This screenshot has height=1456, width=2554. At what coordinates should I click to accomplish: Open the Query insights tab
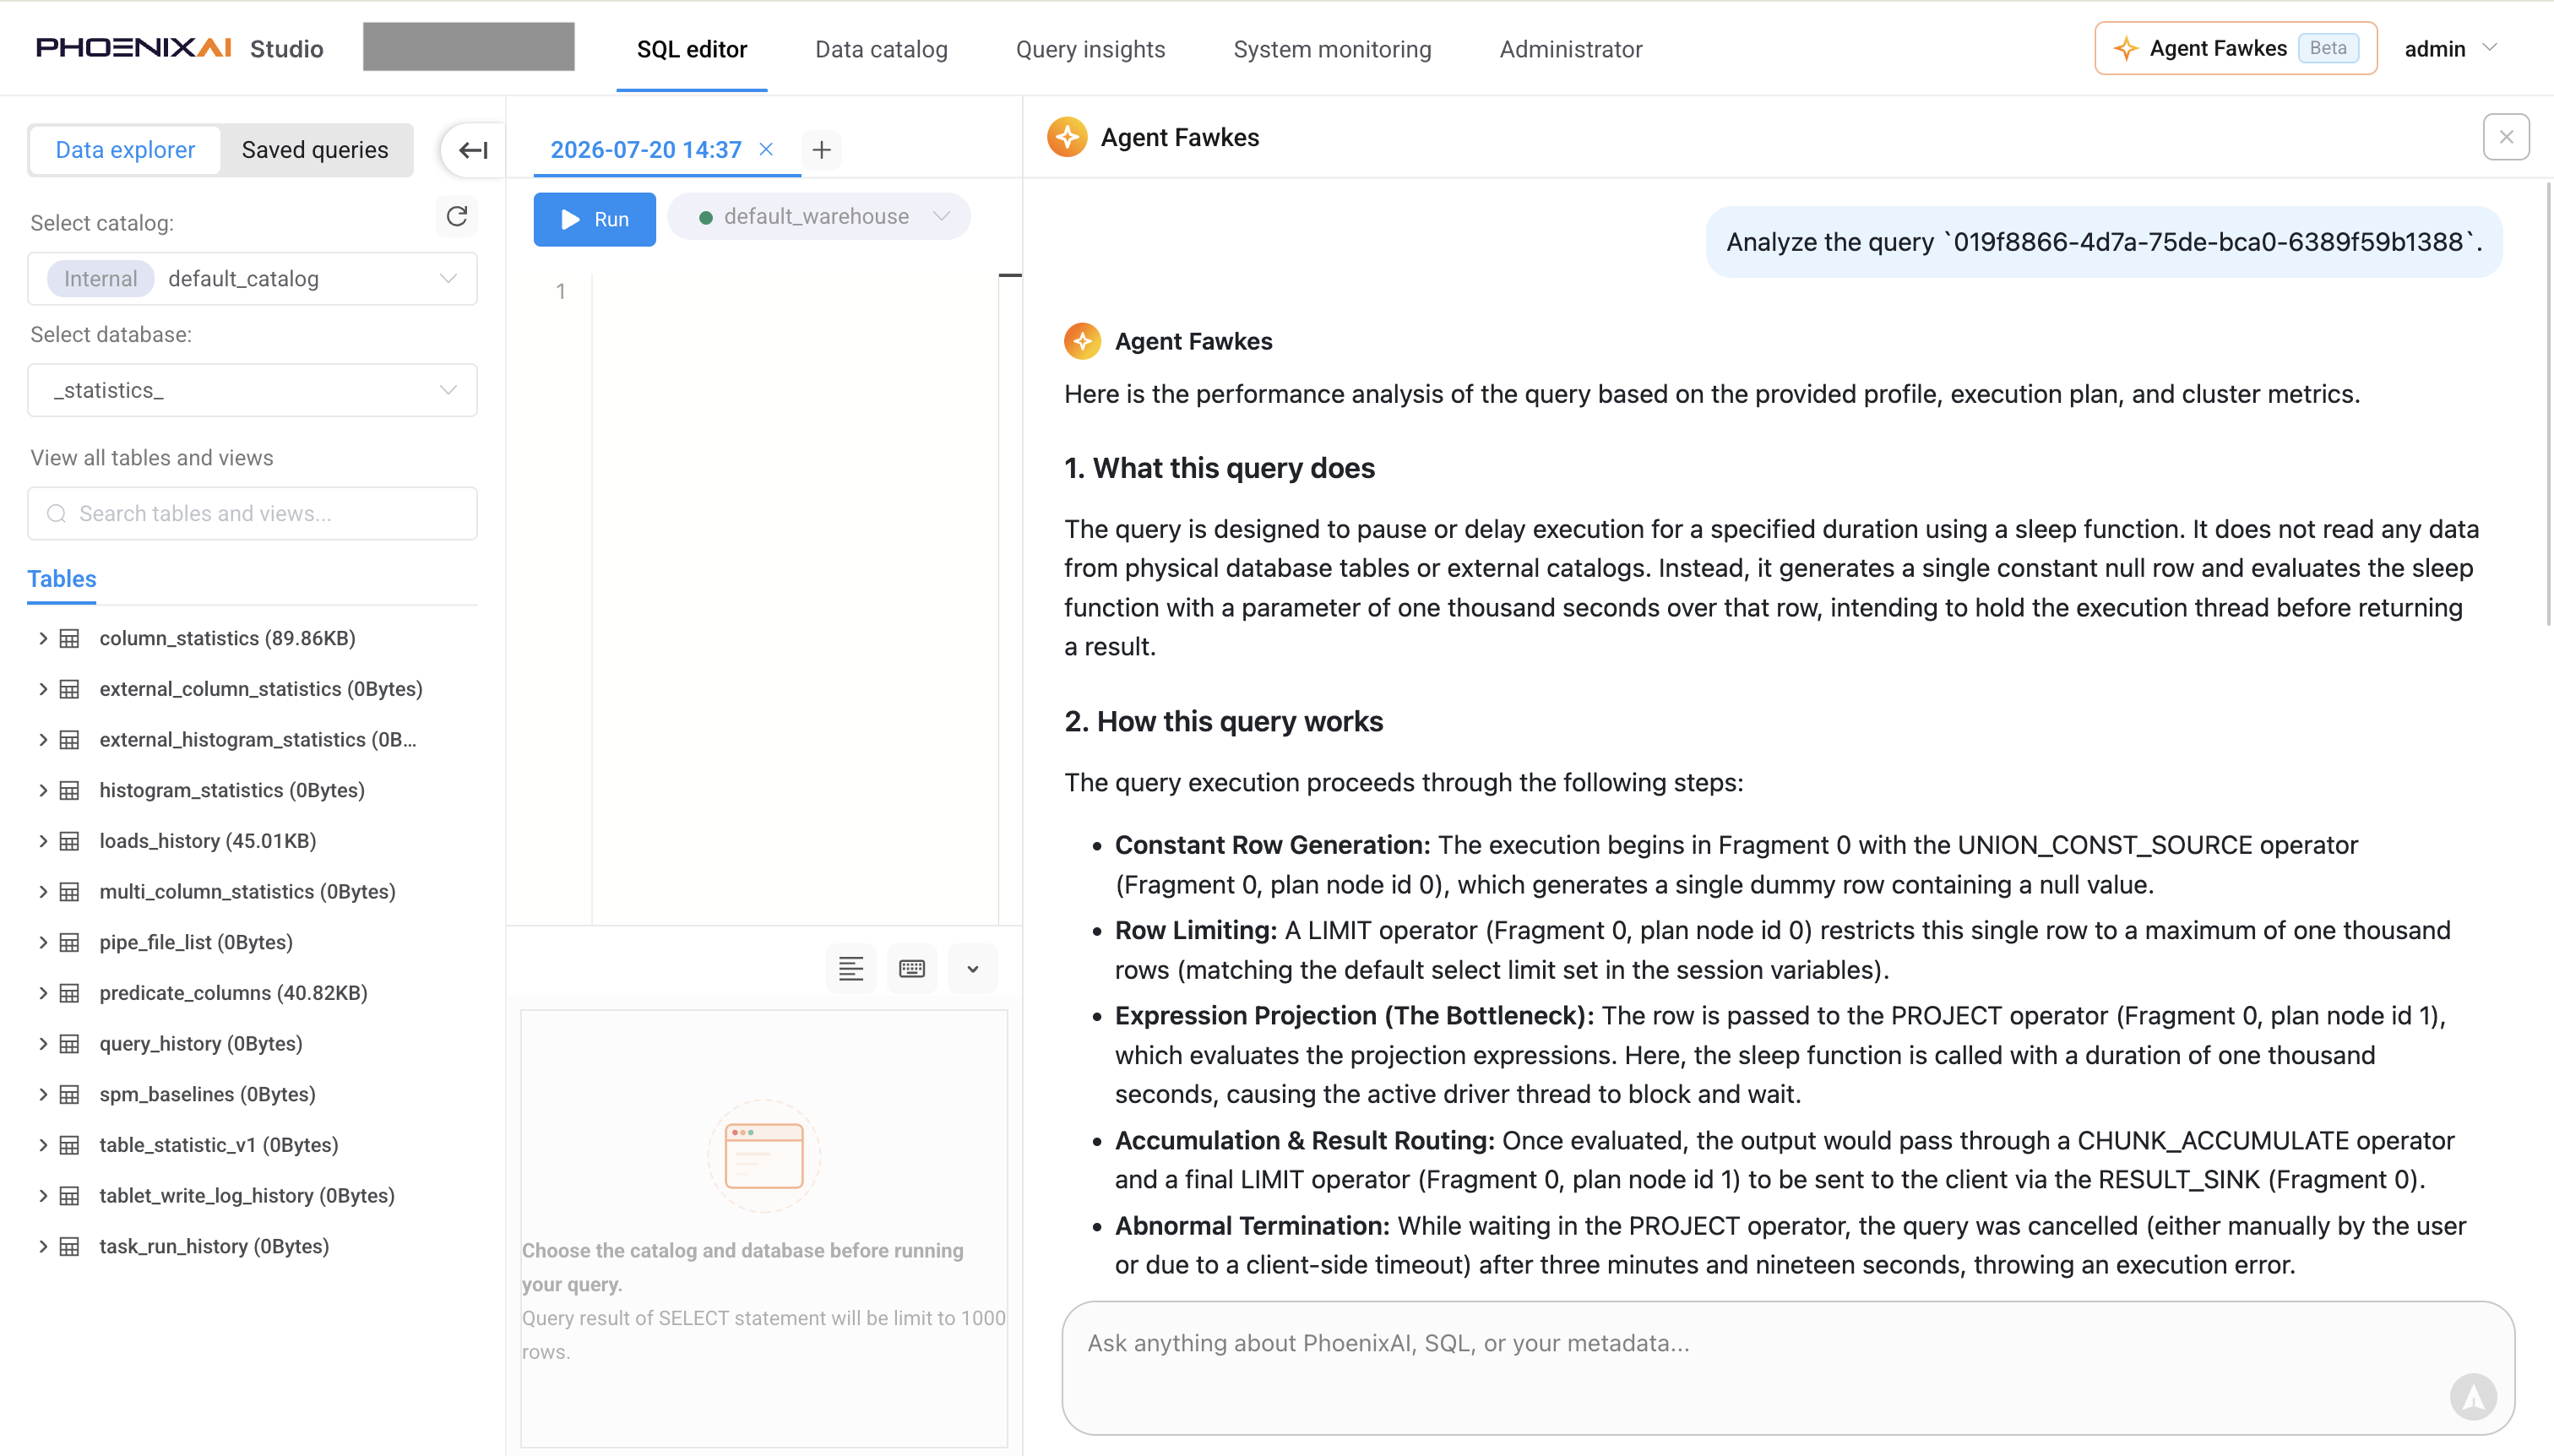(1090, 49)
